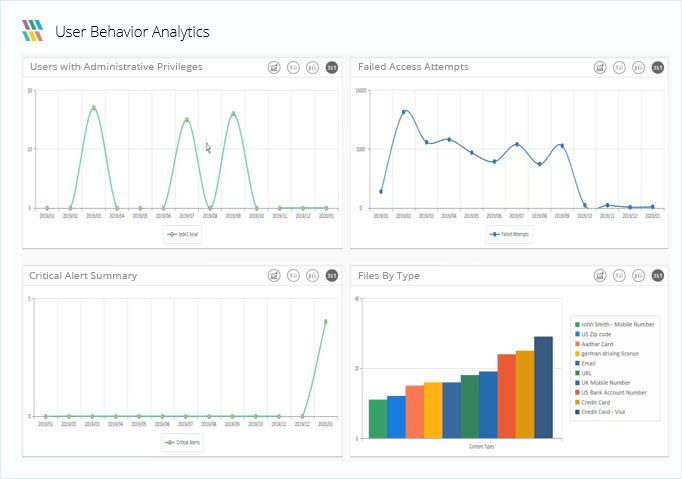Click the tallest dark blue bar in chart
This screenshot has height=479, width=682.
(543, 387)
